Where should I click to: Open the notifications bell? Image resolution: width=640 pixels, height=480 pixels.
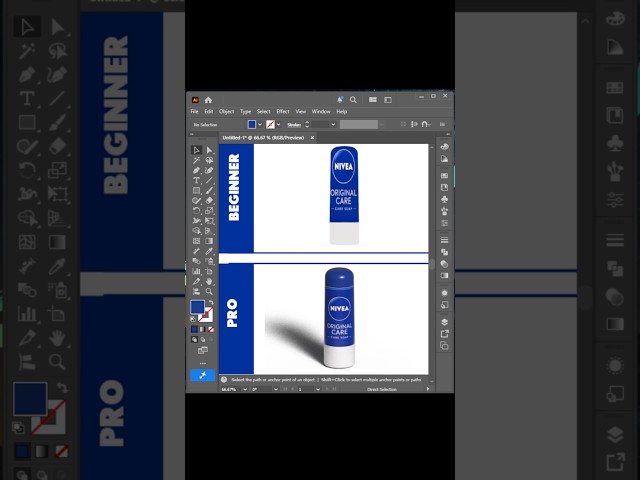pos(340,100)
